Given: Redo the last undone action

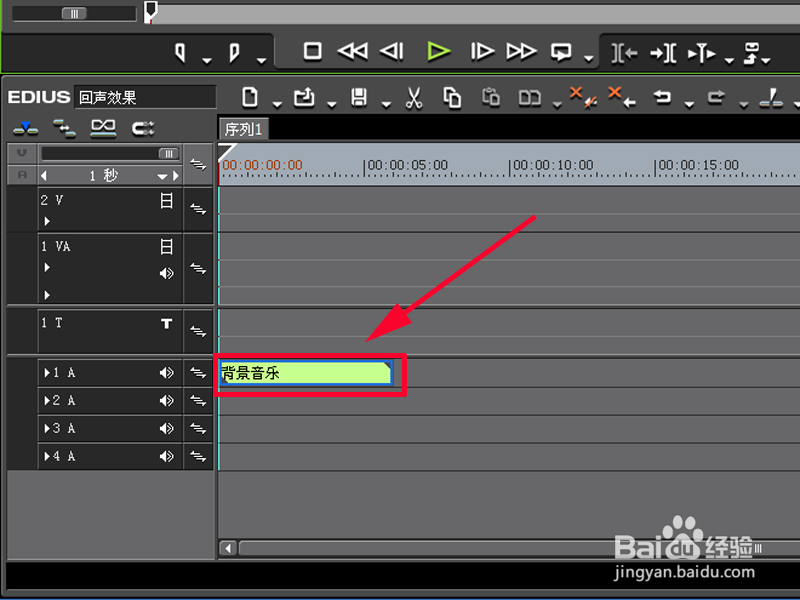Looking at the screenshot, I should 716,96.
